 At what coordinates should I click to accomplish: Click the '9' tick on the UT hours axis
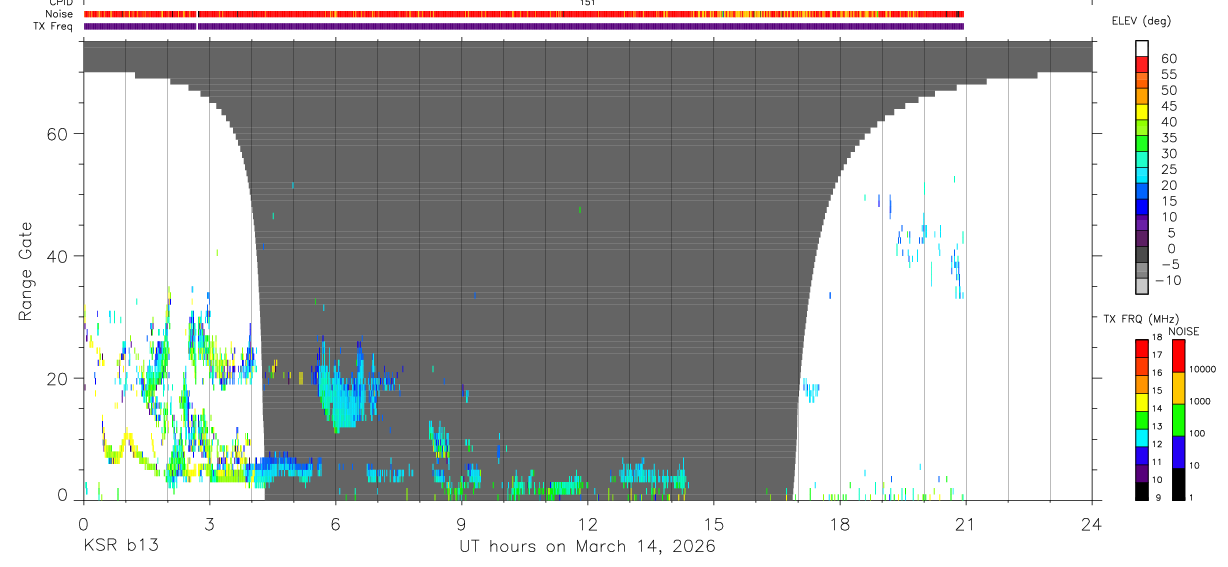click(461, 523)
